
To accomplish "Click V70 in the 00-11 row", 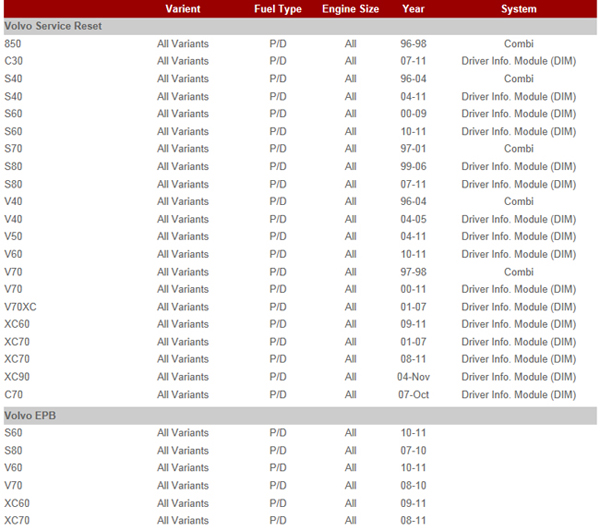I will coord(13,289).
